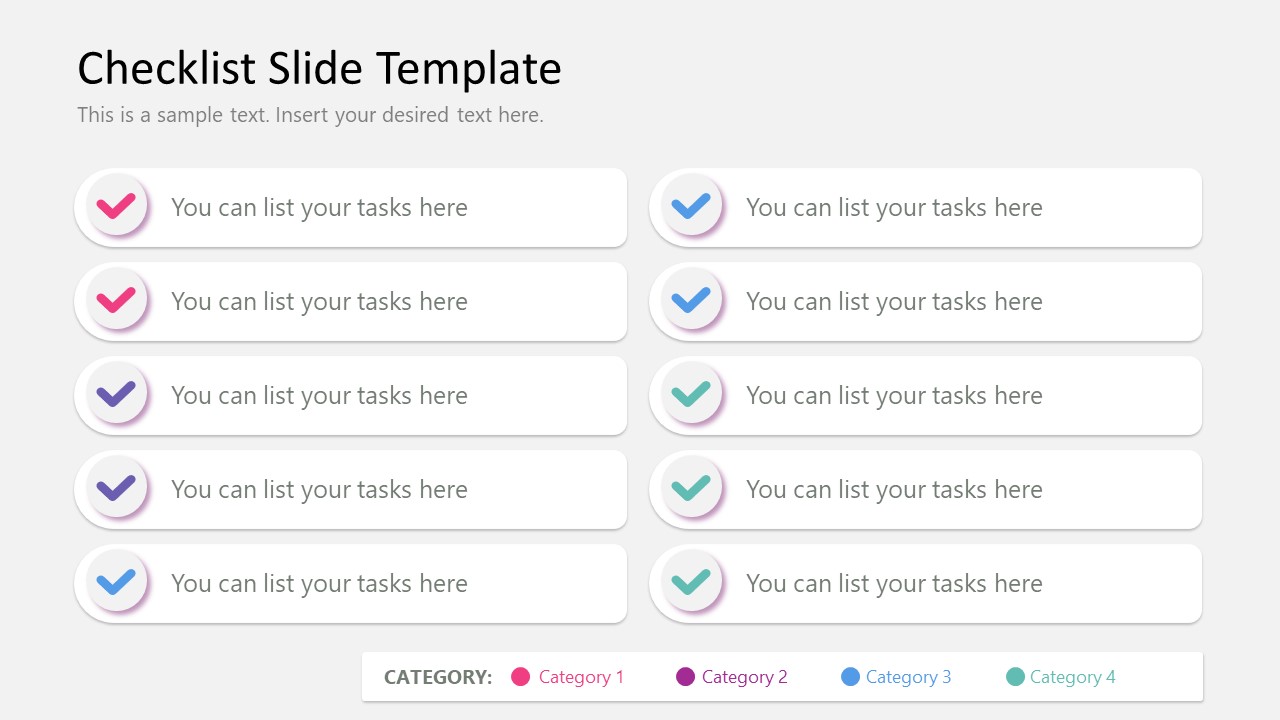The image size is (1280, 720).
Task: Select the blue checkmark on the top right task
Action: coord(691,207)
